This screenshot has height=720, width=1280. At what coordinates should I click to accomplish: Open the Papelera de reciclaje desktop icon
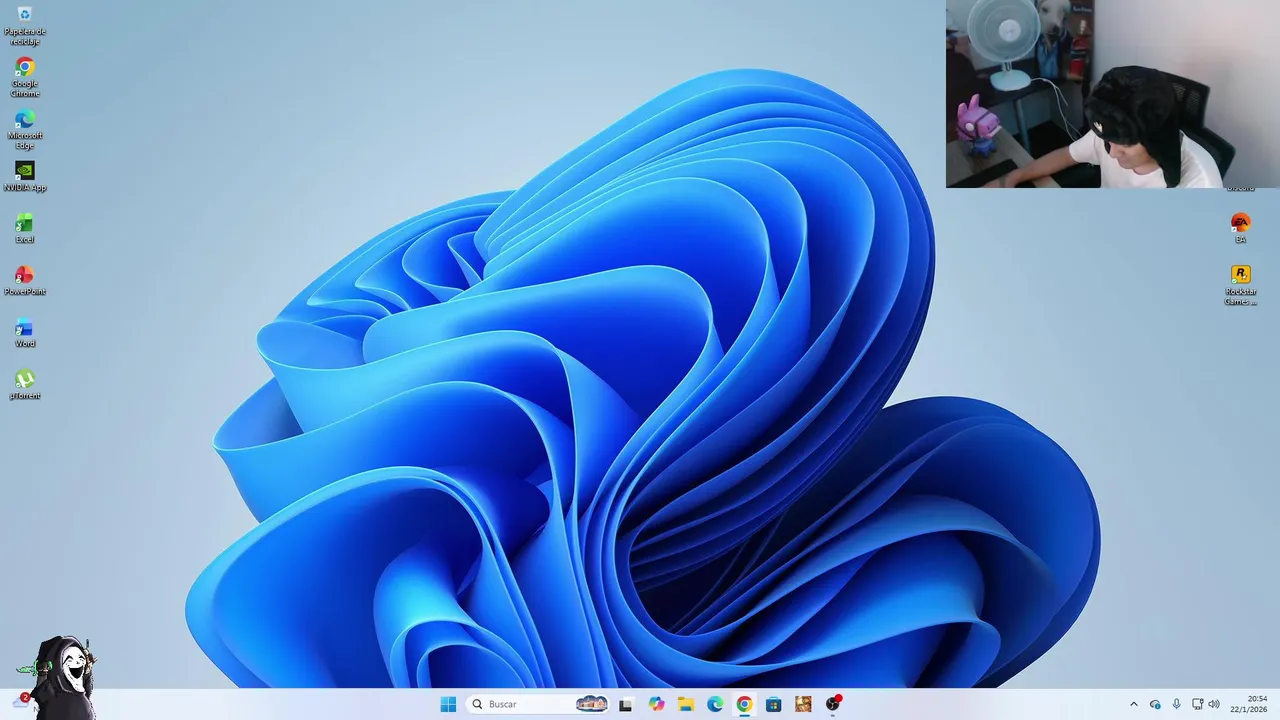25,25
